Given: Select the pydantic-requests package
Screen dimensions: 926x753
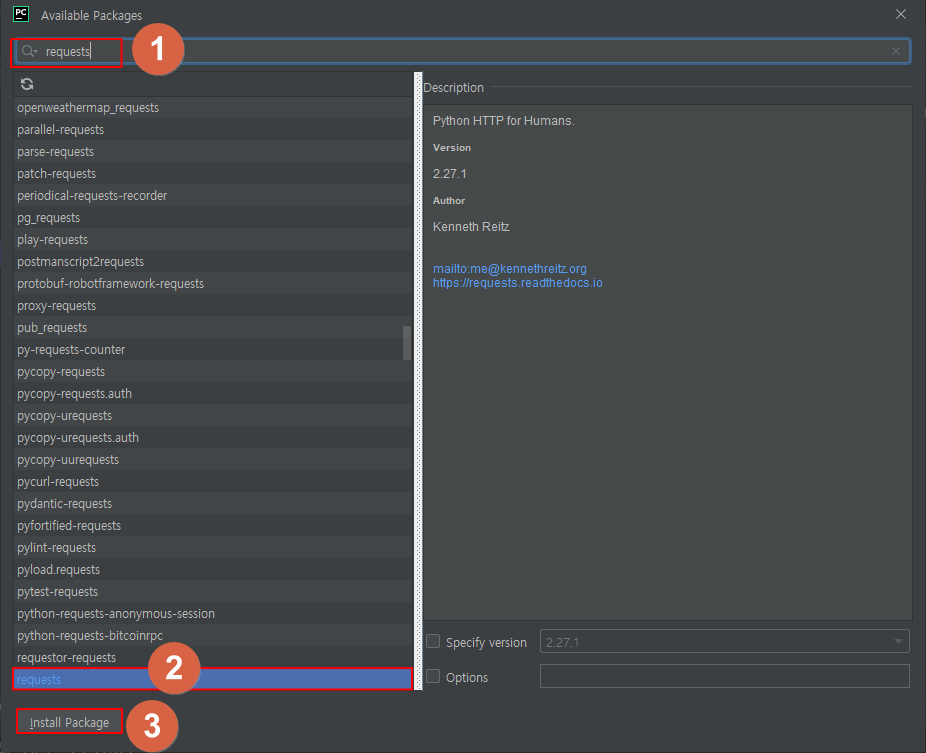Looking at the screenshot, I should click(x=213, y=503).
